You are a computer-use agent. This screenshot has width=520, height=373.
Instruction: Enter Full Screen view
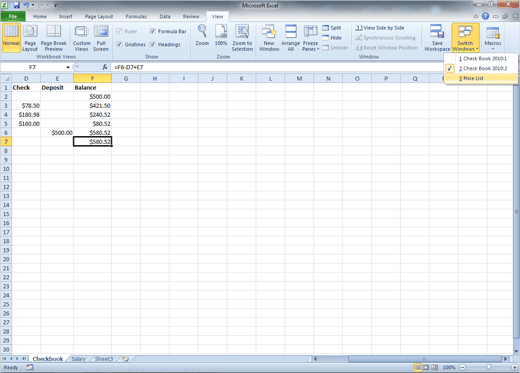click(101, 38)
